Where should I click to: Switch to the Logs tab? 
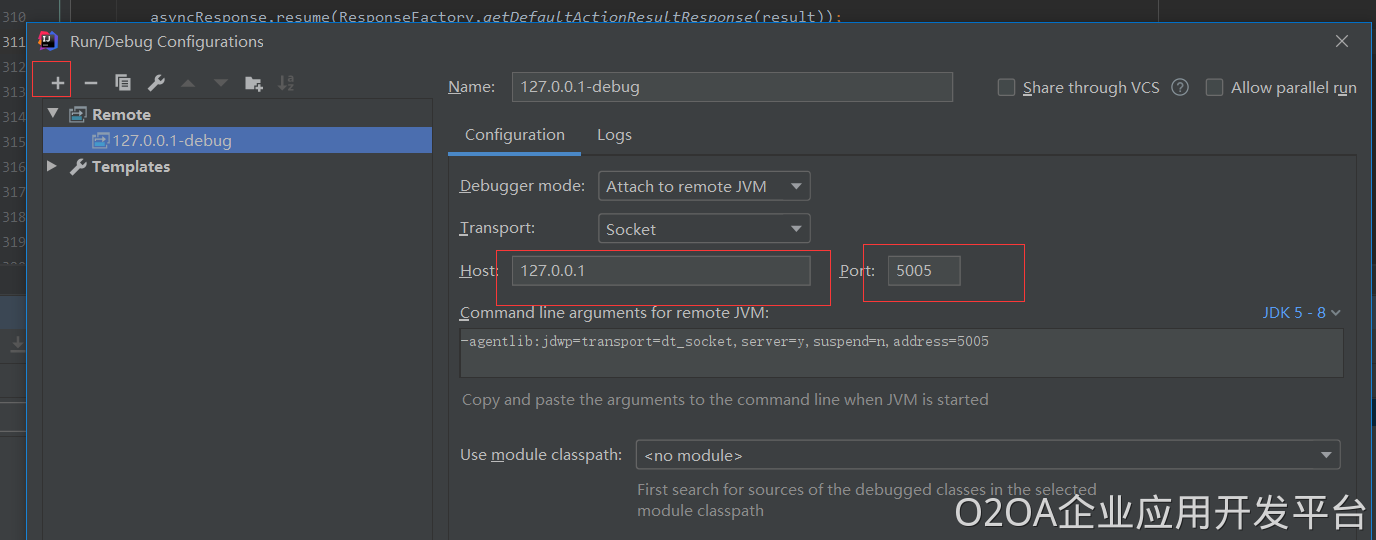point(614,135)
